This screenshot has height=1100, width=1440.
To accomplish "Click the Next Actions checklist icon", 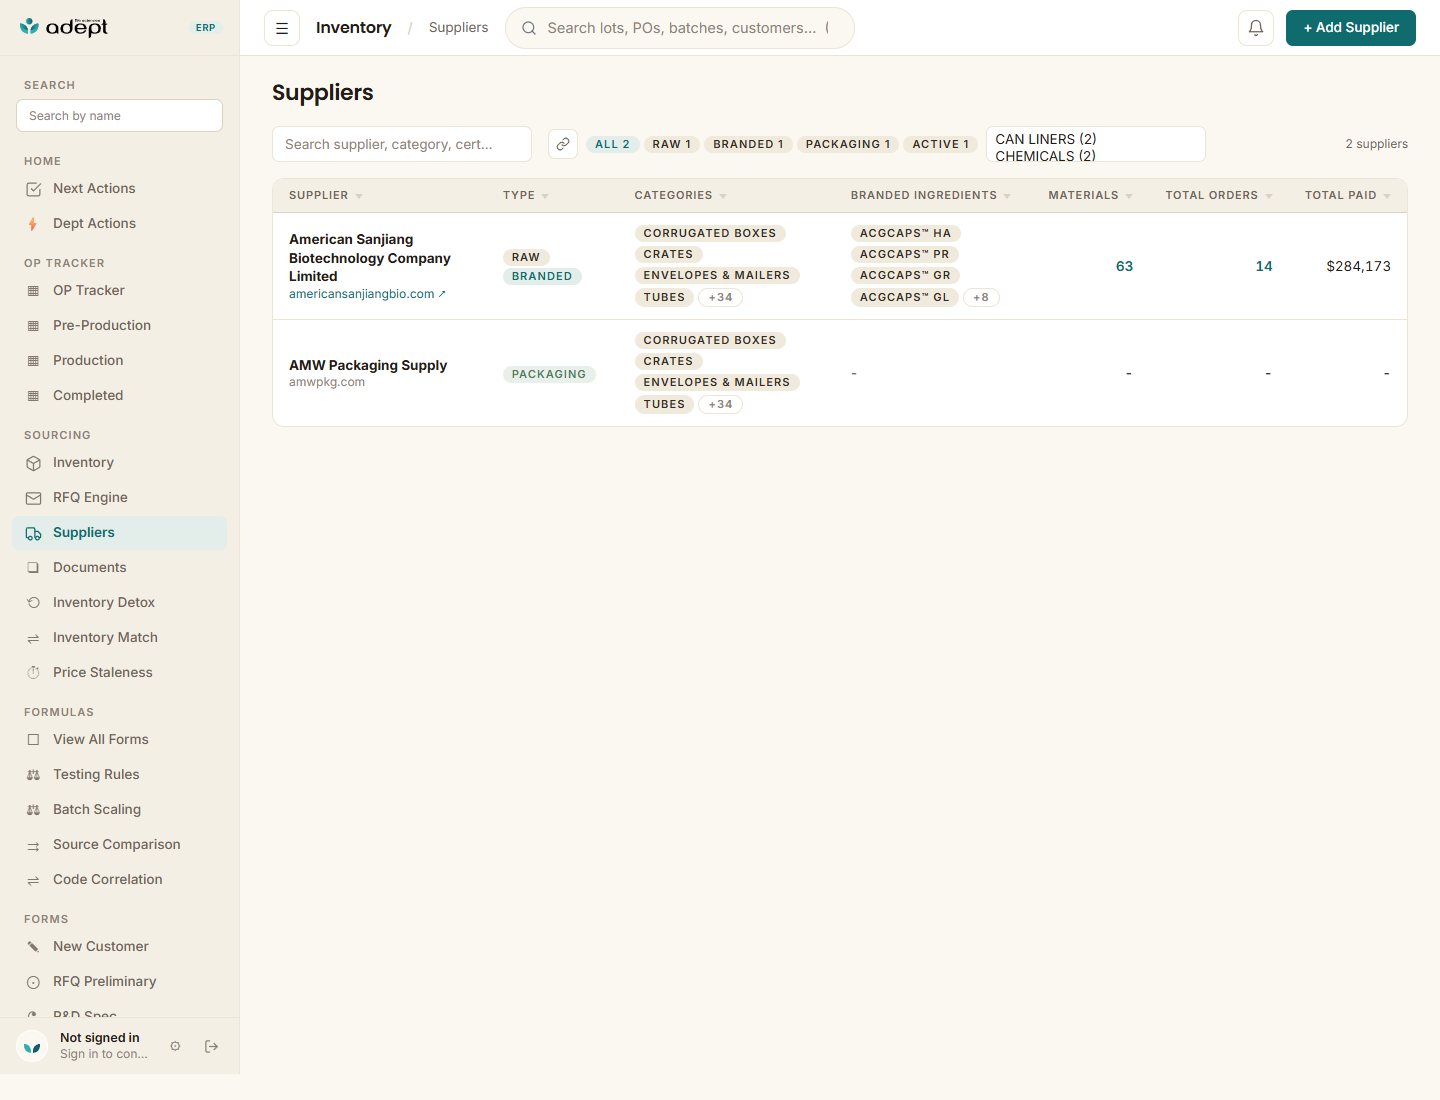I will click(x=33, y=189).
